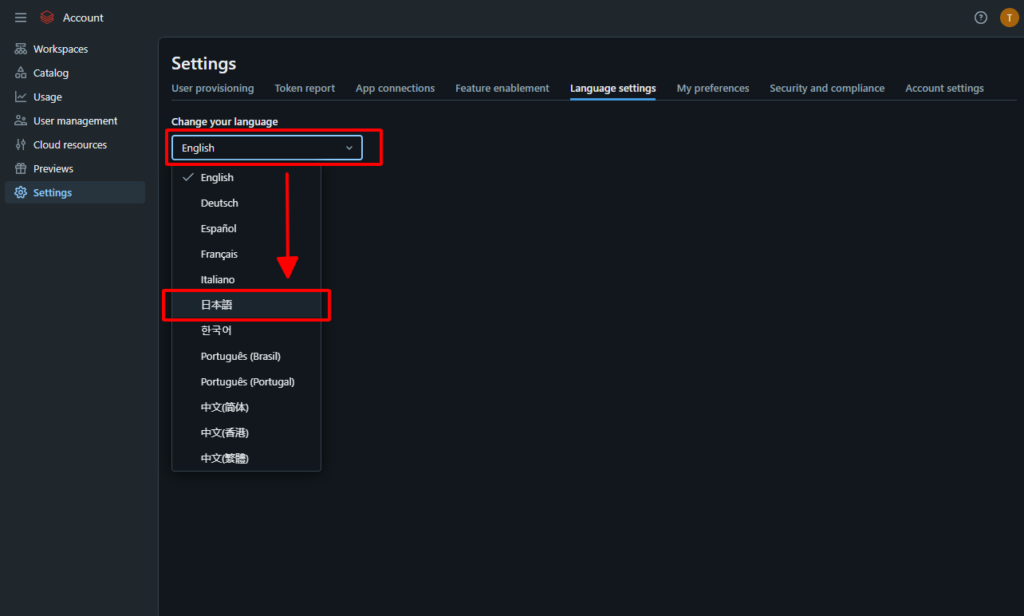Screen dimensions: 1024x616
Task: Go to the Feature enablement tab
Action: (x=502, y=88)
